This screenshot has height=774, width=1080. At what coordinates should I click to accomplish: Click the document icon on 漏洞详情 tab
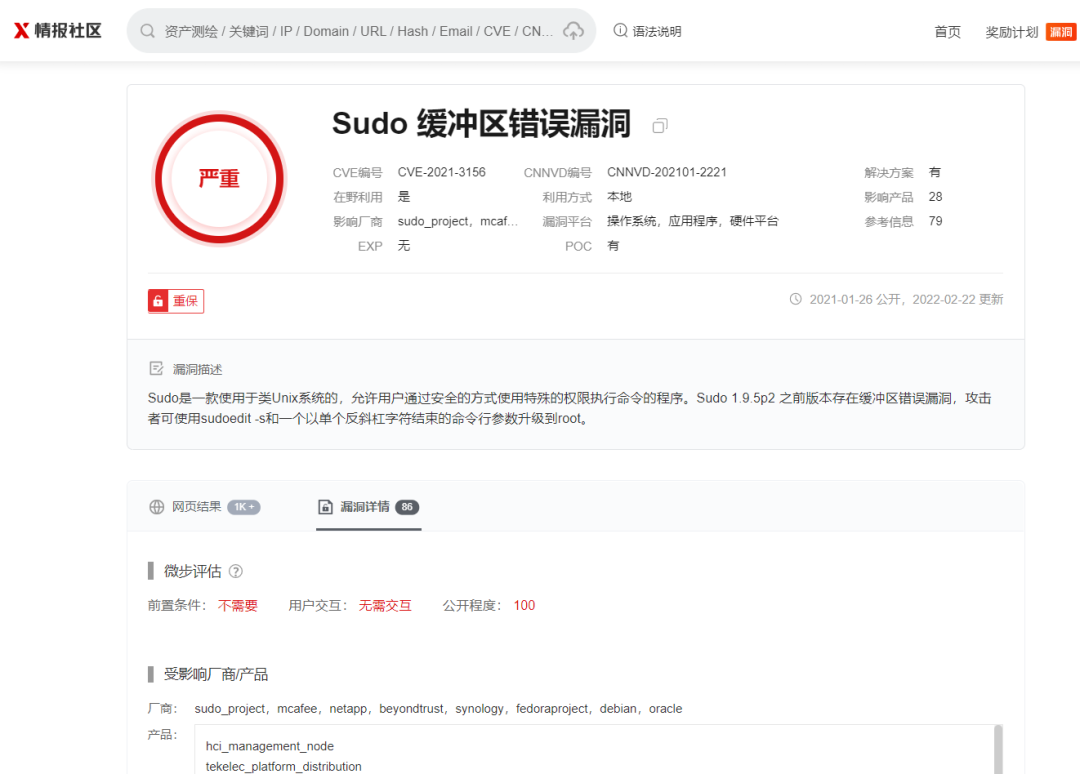tap(325, 507)
